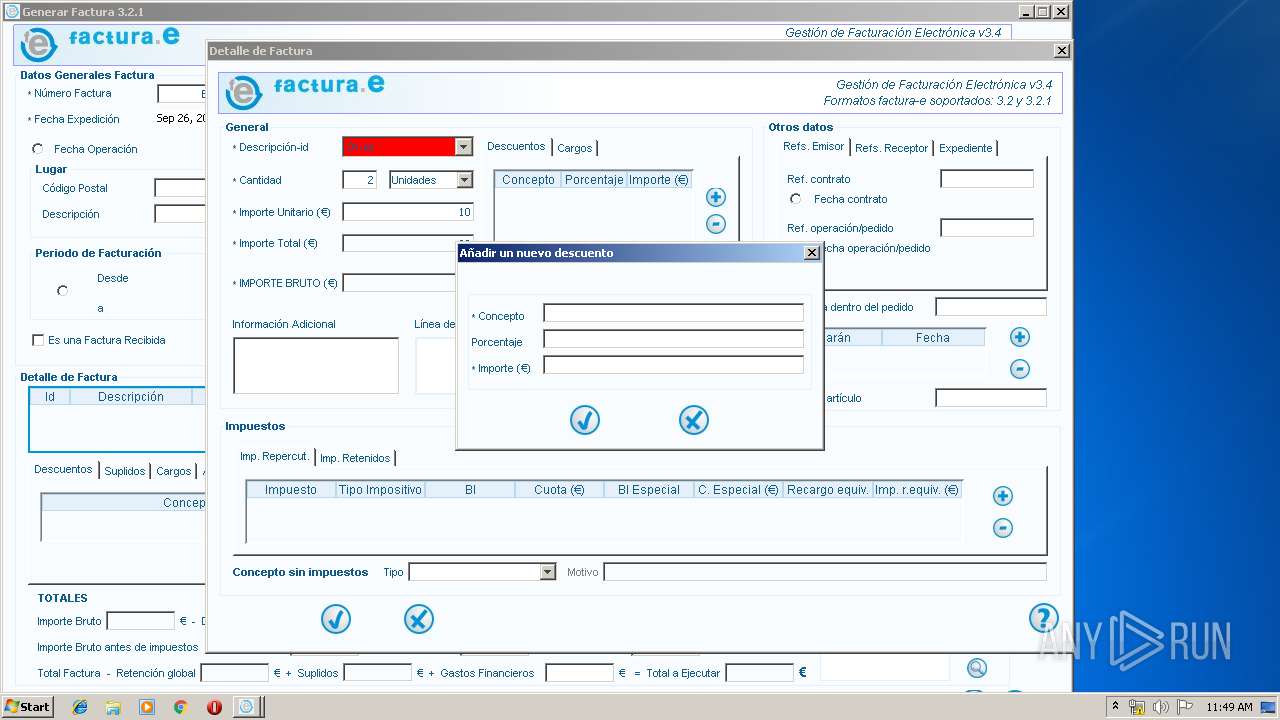Screen dimensions: 1280x720
Task: Open Internet Explorer from the taskbar
Action: 80,707
